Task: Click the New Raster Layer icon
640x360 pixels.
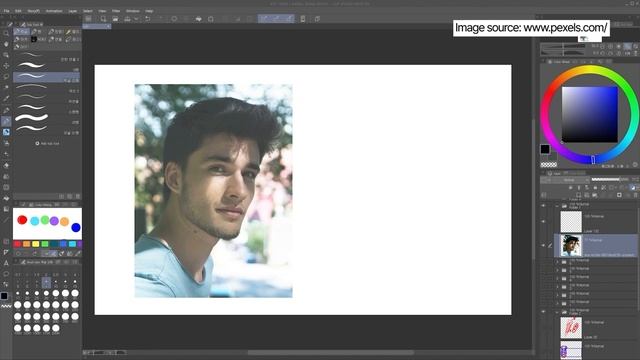Action: pos(578,195)
